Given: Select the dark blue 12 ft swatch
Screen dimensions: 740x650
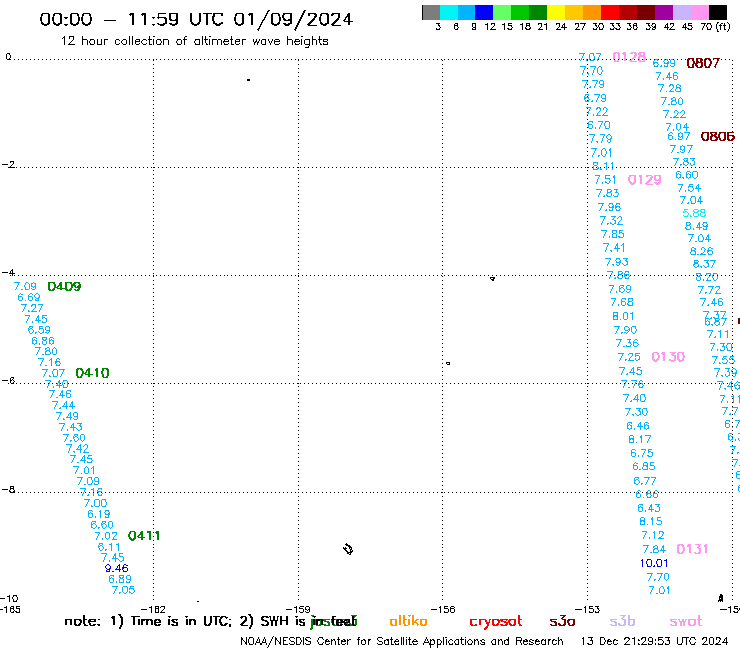Looking at the screenshot, I should point(485,12).
